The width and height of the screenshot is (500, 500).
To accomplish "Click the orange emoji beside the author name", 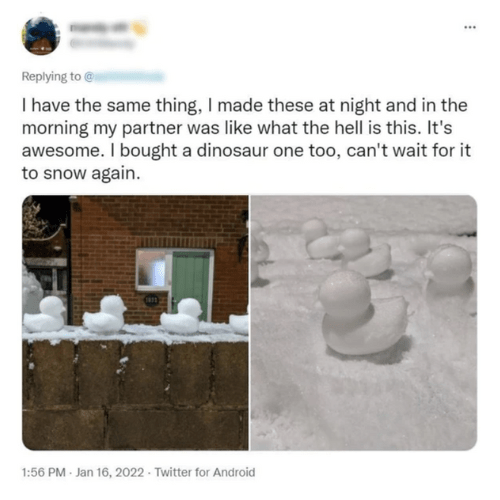I will tap(140, 29).
